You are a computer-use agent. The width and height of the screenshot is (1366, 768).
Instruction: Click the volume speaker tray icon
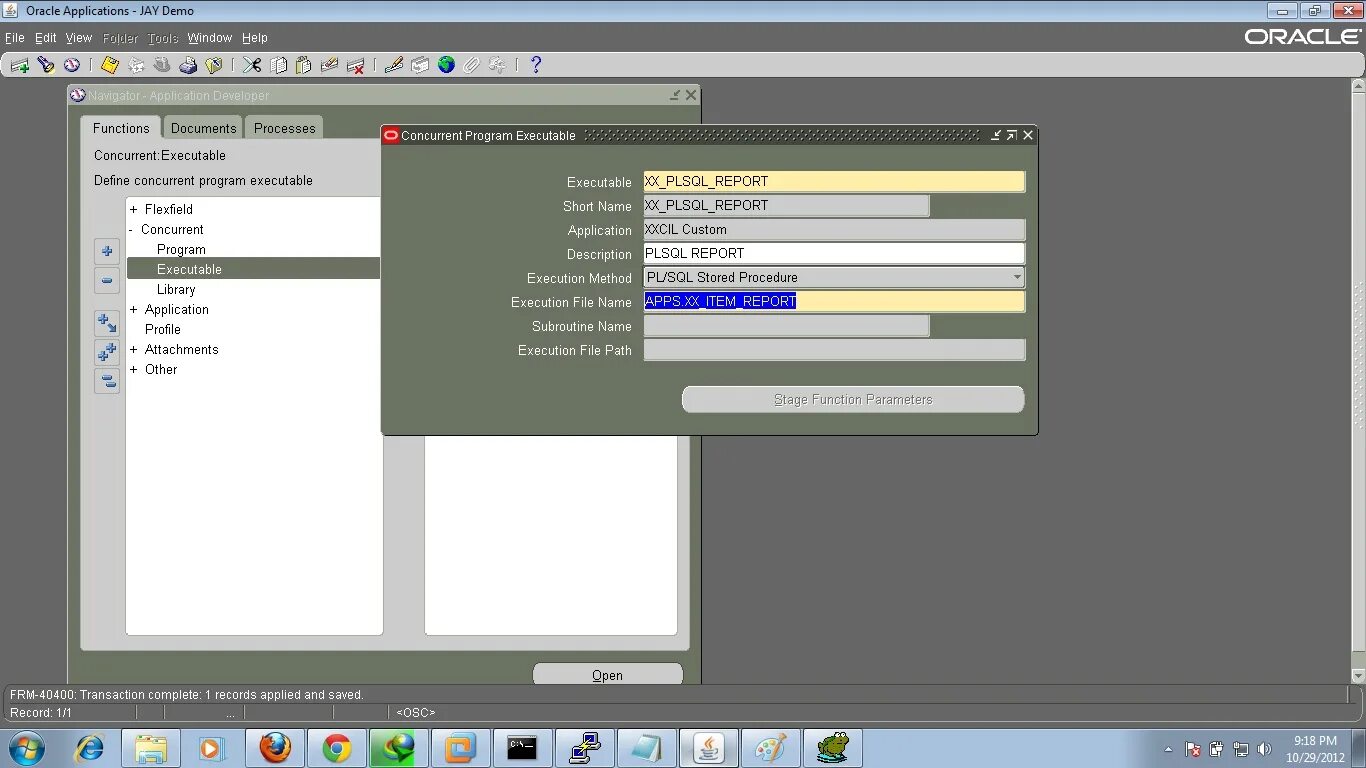[1265, 749]
